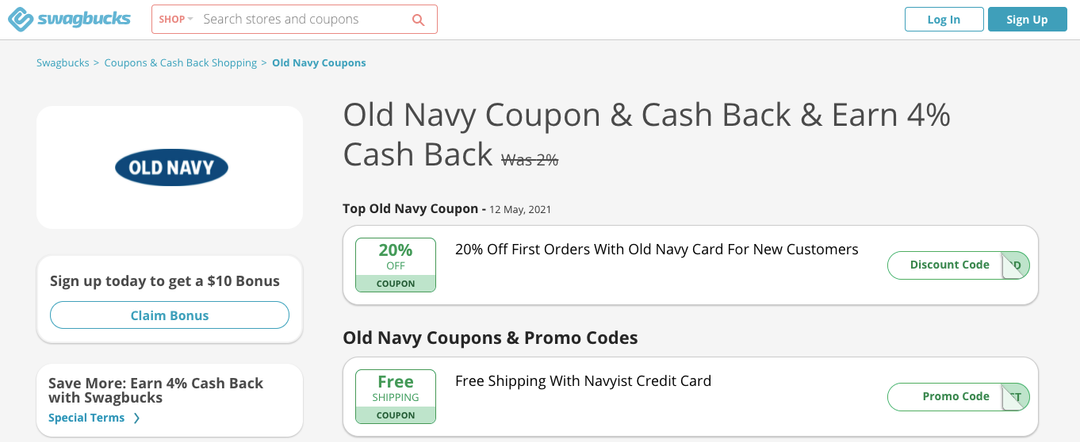
Task: Click the peeled corner on Discount Code button
Action: (x=1013, y=265)
